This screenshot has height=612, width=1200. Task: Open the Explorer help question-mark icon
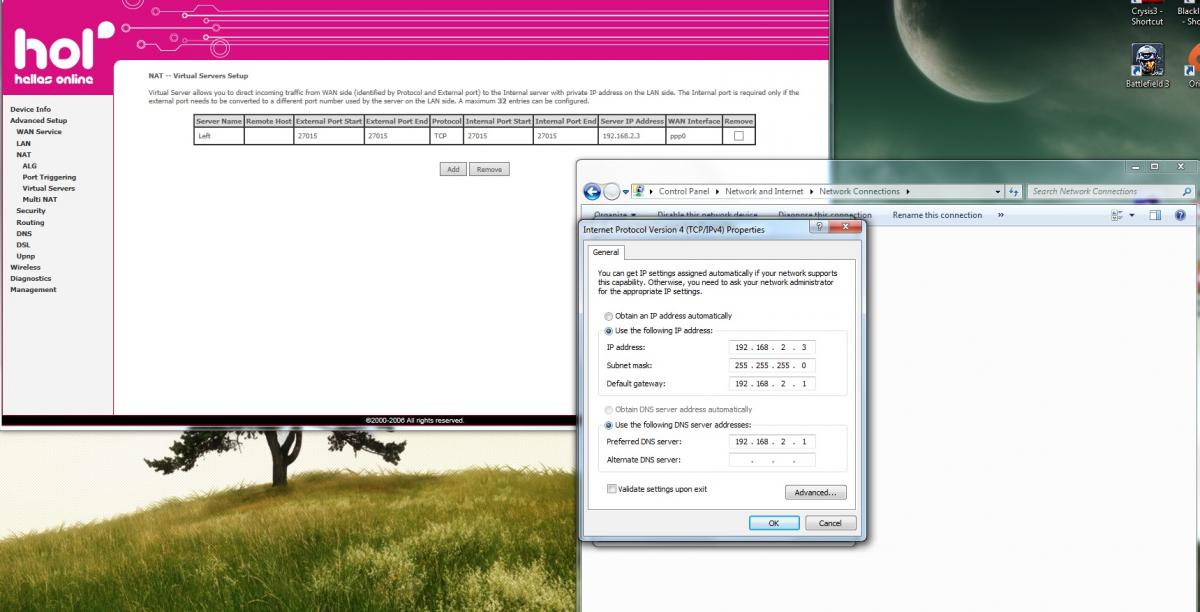tap(1180, 215)
